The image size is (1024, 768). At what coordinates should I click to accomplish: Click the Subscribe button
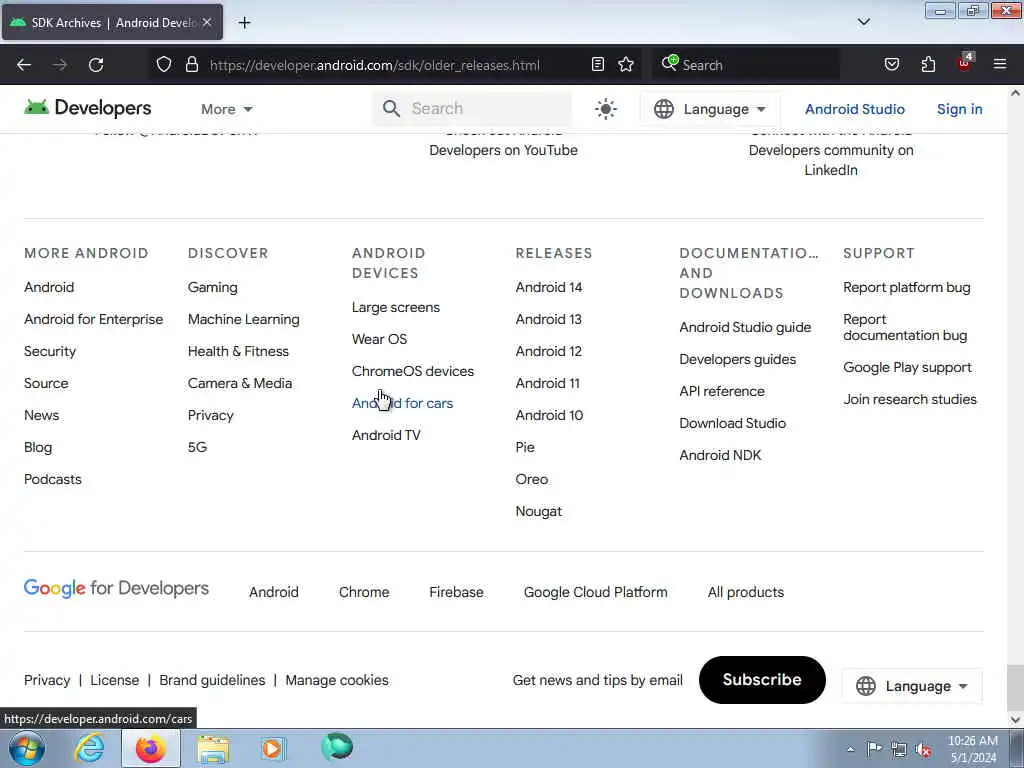pos(761,680)
